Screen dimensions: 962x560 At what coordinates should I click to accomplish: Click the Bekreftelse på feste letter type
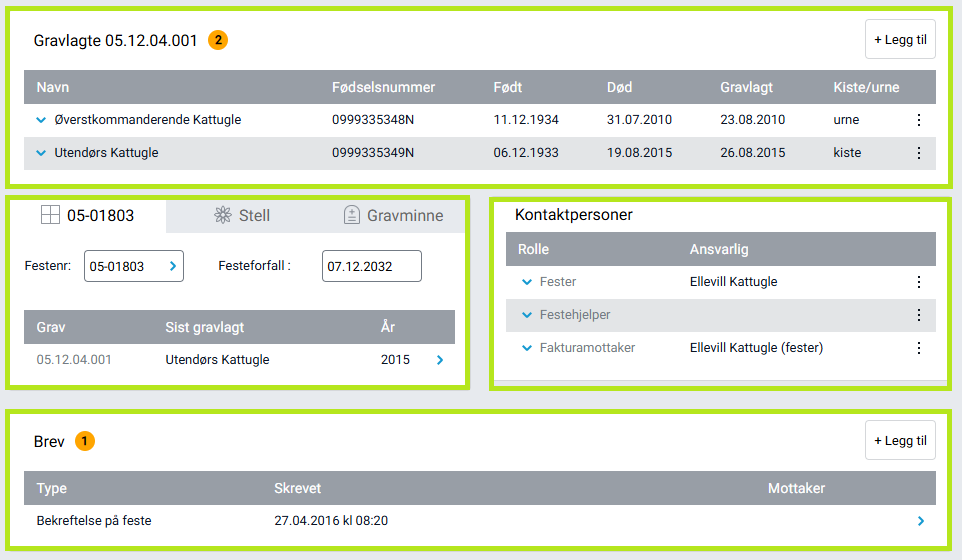(94, 521)
